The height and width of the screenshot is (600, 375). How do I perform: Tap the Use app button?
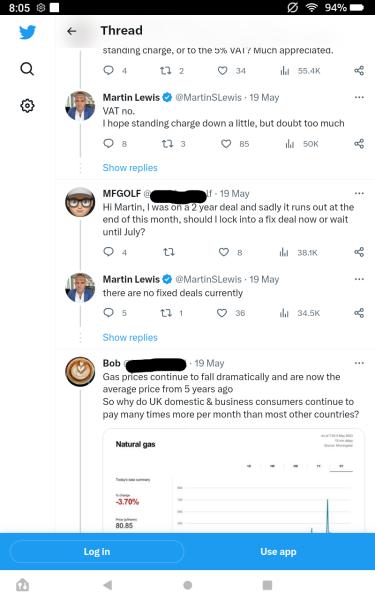click(x=278, y=551)
